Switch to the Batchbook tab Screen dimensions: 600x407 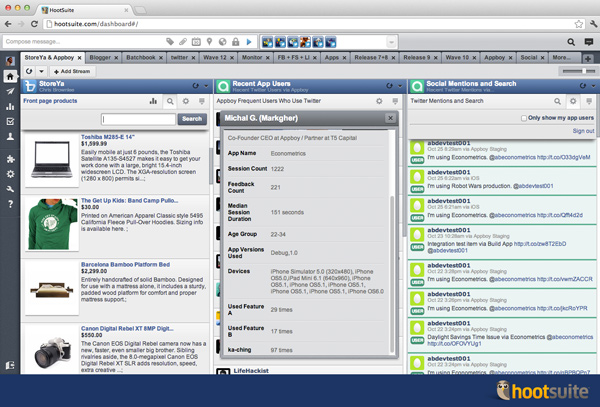(140, 57)
